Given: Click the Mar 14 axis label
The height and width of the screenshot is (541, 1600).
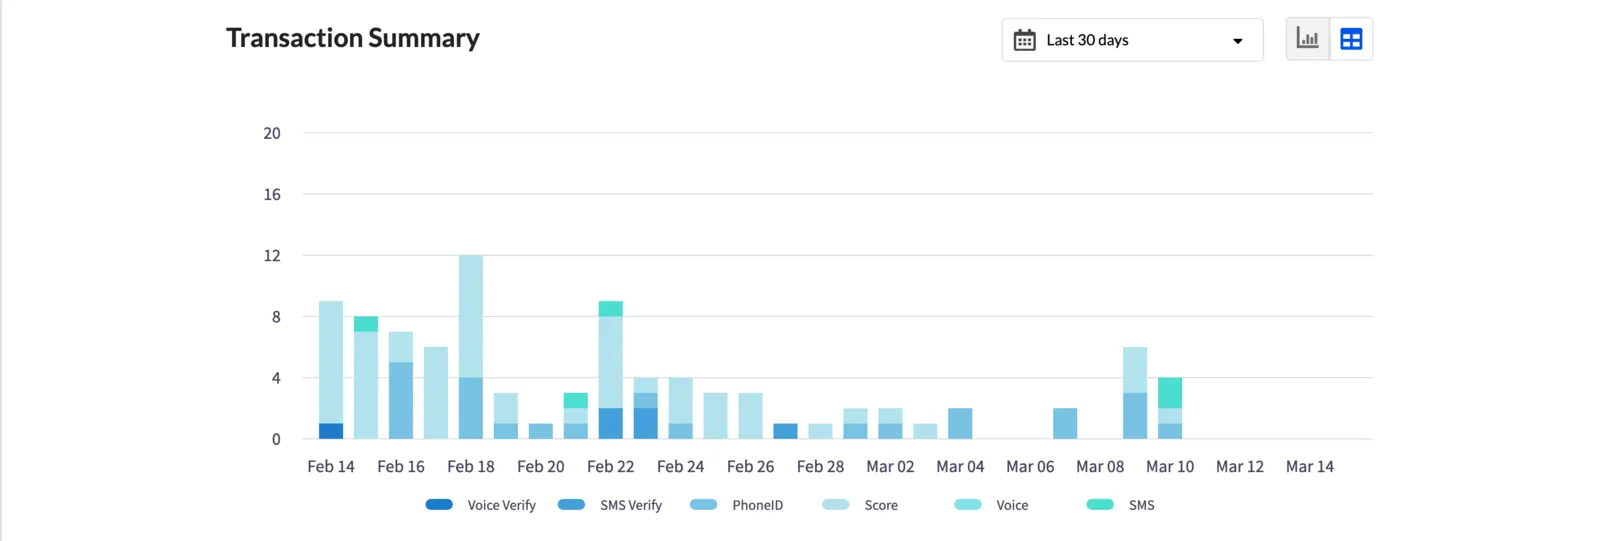Looking at the screenshot, I should tap(1310, 466).
